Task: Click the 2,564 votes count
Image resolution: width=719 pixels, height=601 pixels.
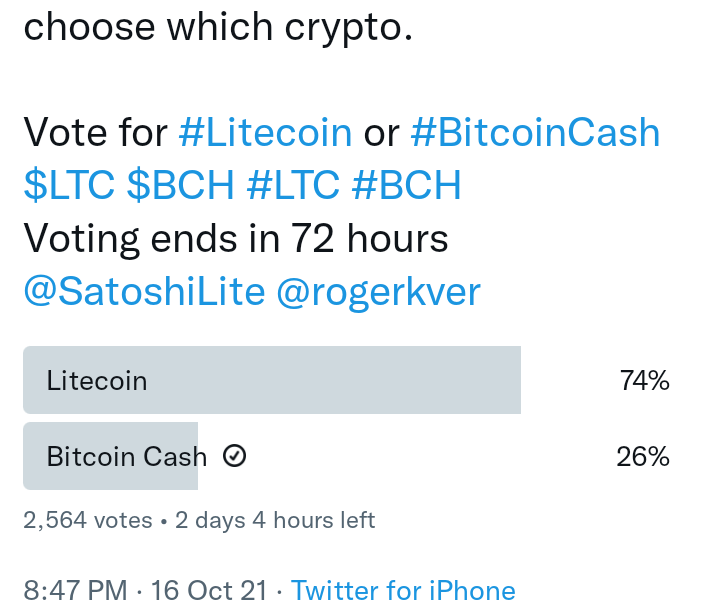Action: [x=88, y=520]
